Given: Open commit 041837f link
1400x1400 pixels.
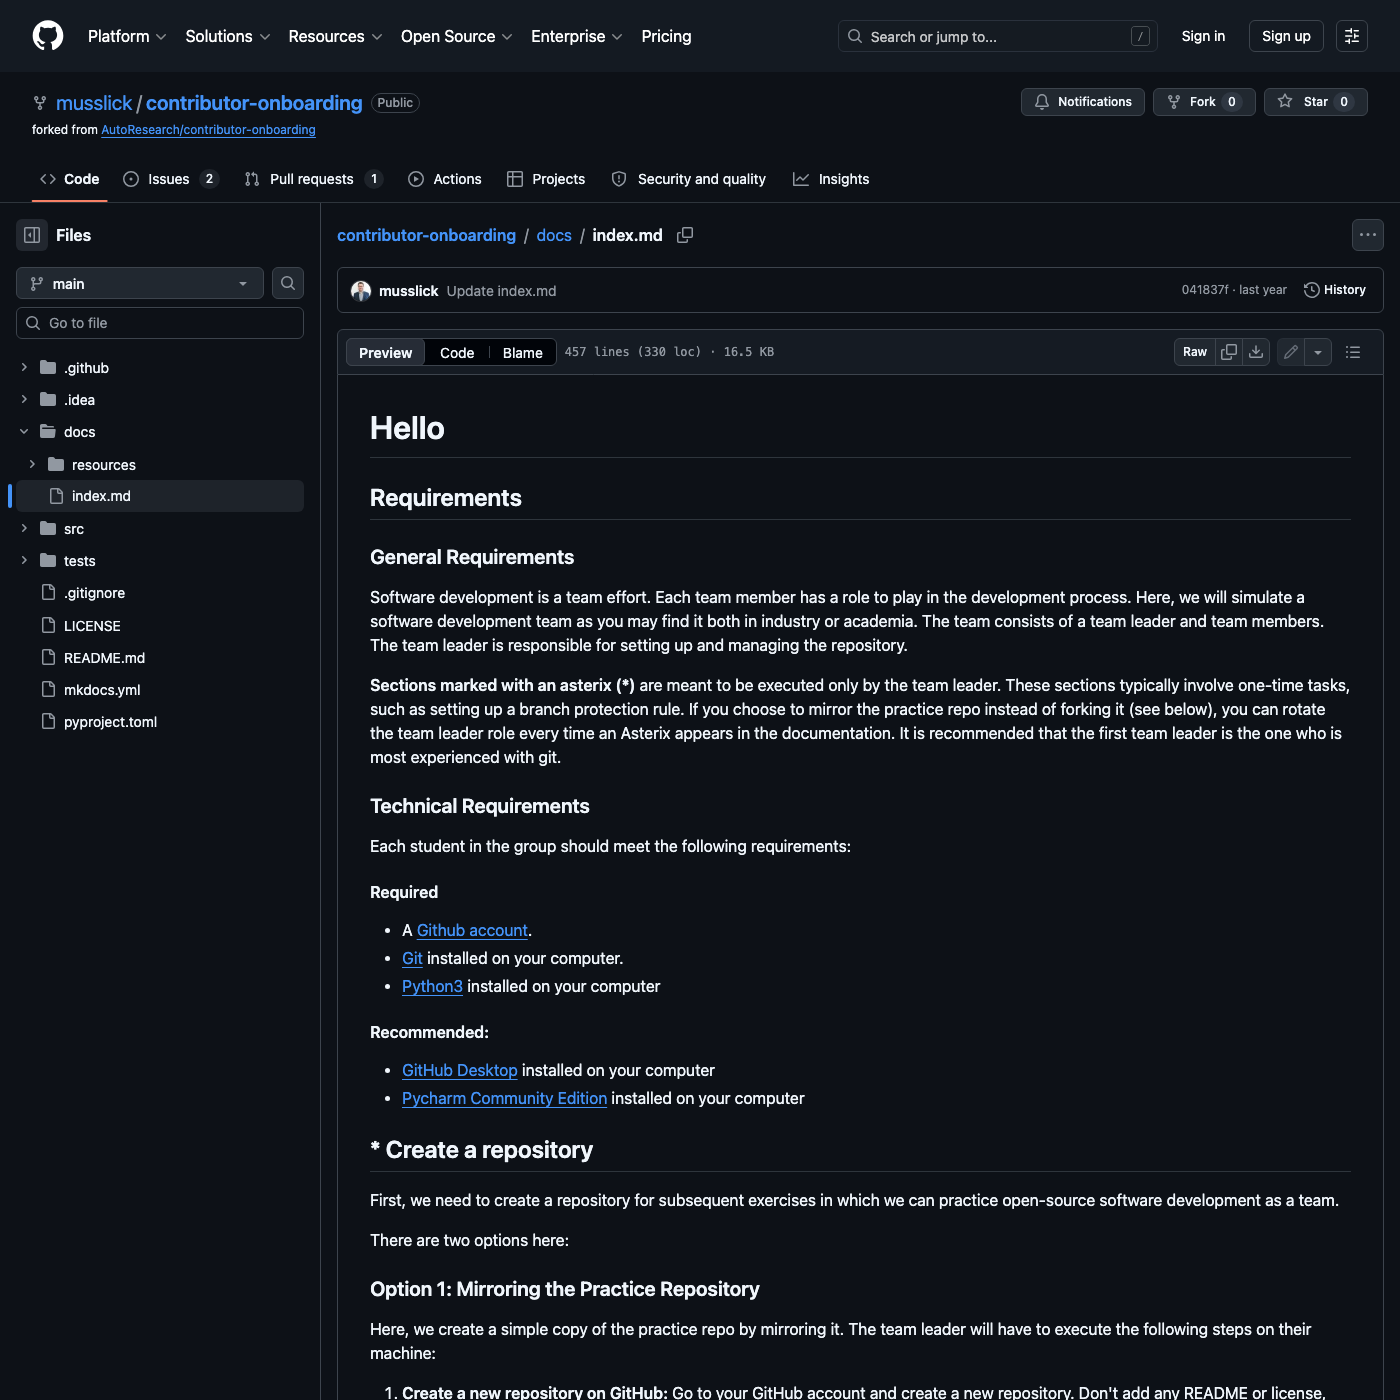Looking at the screenshot, I should pos(1205,290).
